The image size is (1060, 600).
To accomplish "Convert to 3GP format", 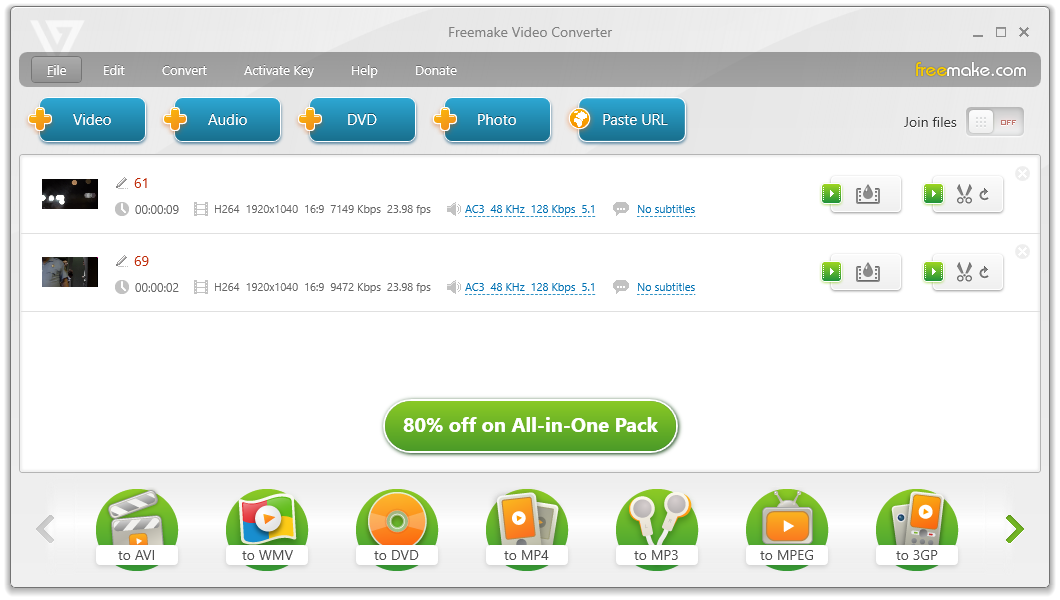I will [917, 528].
